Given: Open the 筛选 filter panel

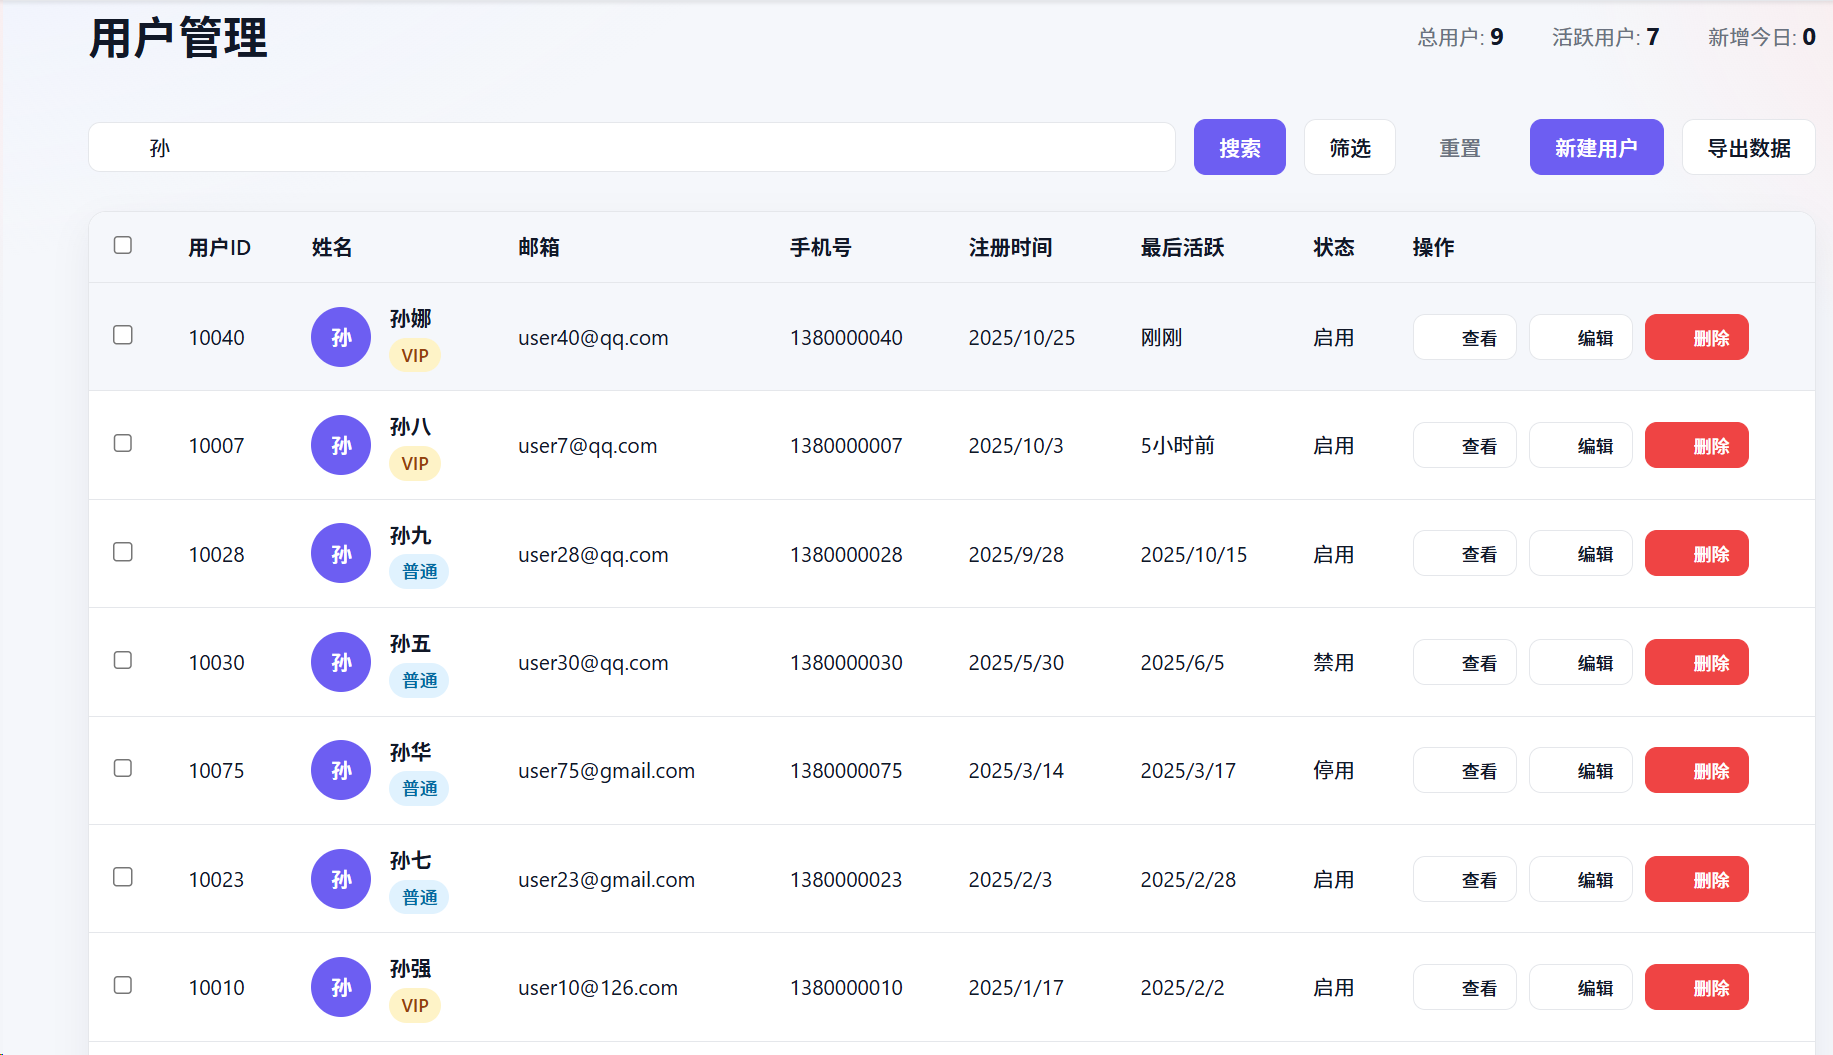Looking at the screenshot, I should coord(1349,147).
